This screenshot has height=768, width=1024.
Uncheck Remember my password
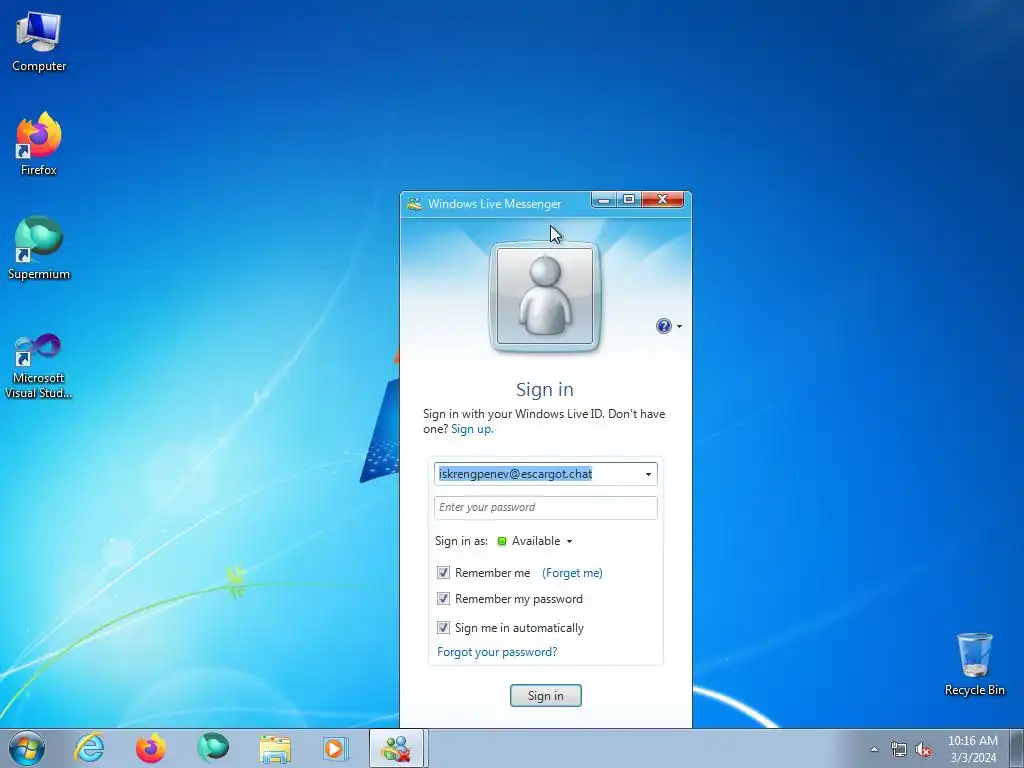[x=443, y=599]
